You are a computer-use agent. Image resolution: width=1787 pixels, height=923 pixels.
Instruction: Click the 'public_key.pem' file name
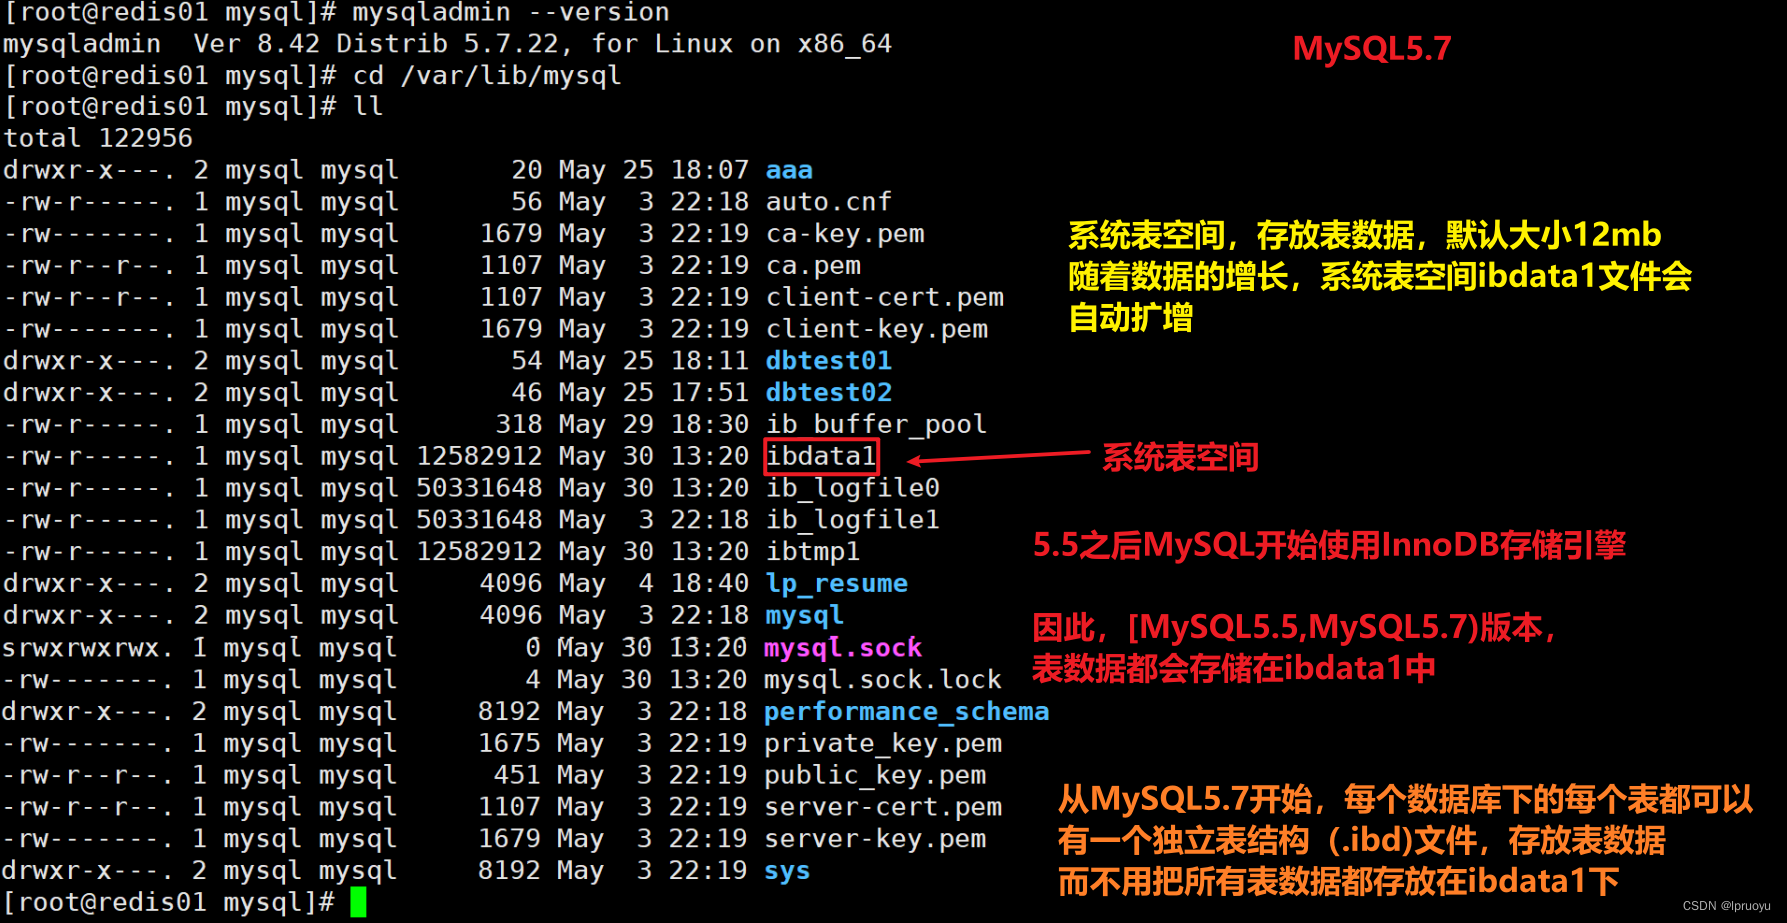tap(875, 776)
